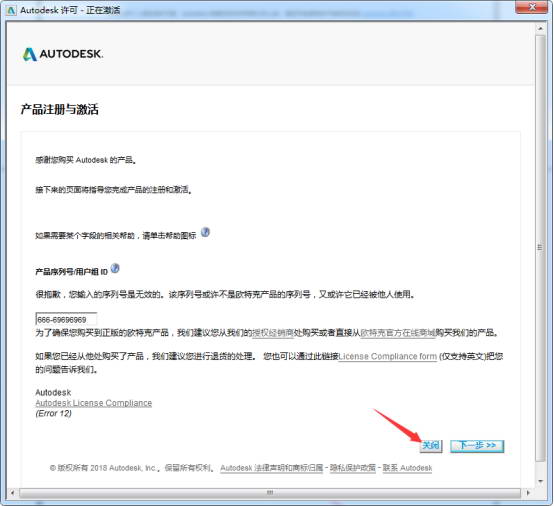This screenshot has width=554, height=506.
Task: Open the Autodesk 法律声明和商标归属 link
Action: point(272,468)
